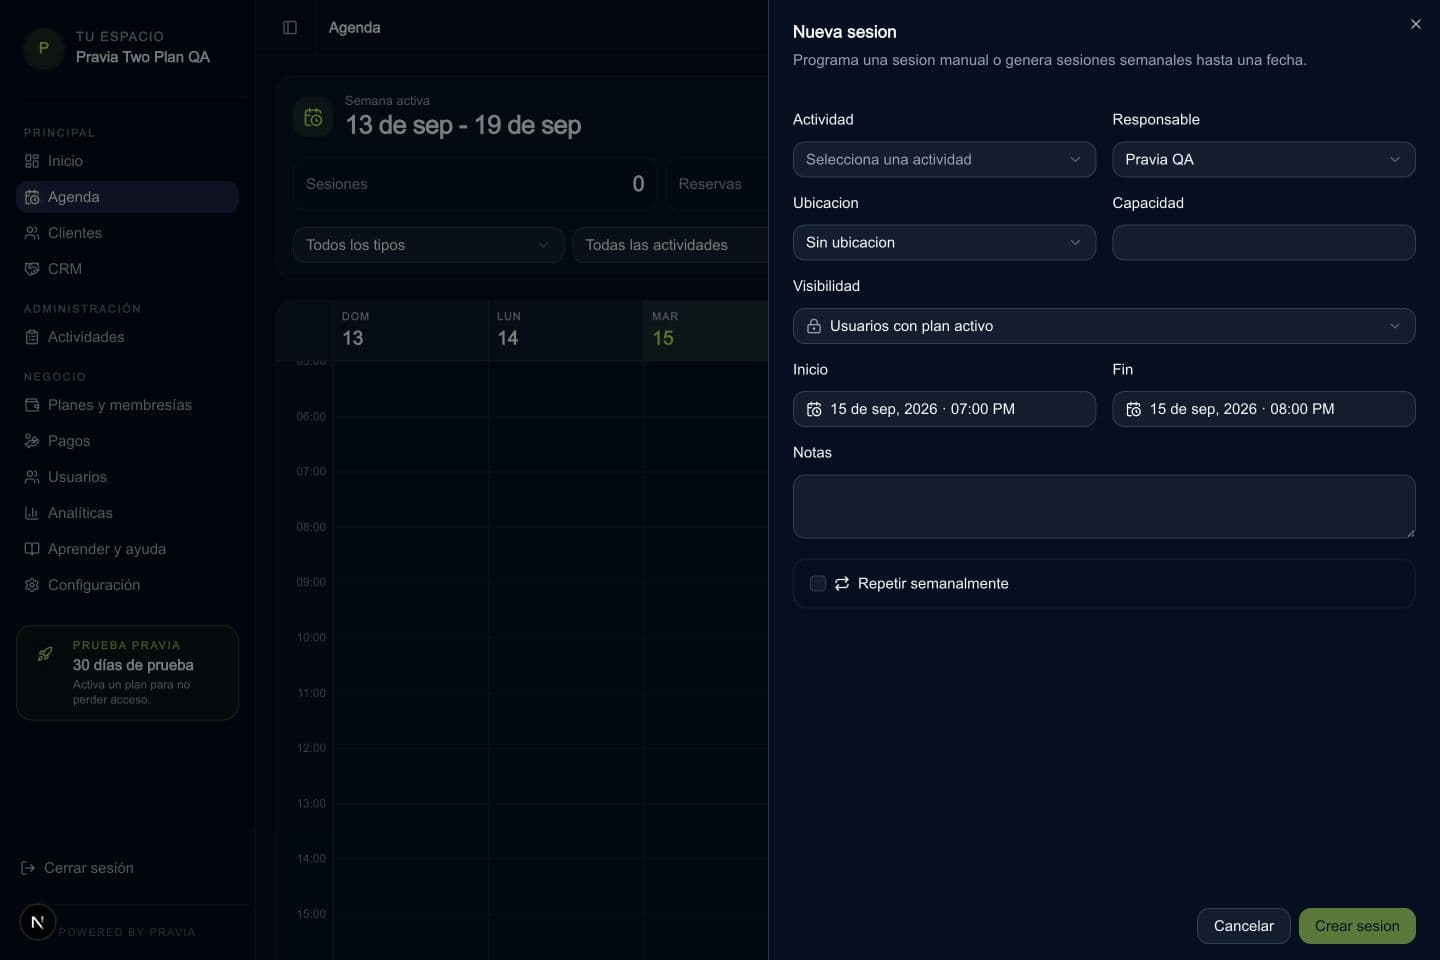Viewport: 1440px width, 960px height.
Task: Click the round N badge at bottom left
Action: click(x=38, y=922)
